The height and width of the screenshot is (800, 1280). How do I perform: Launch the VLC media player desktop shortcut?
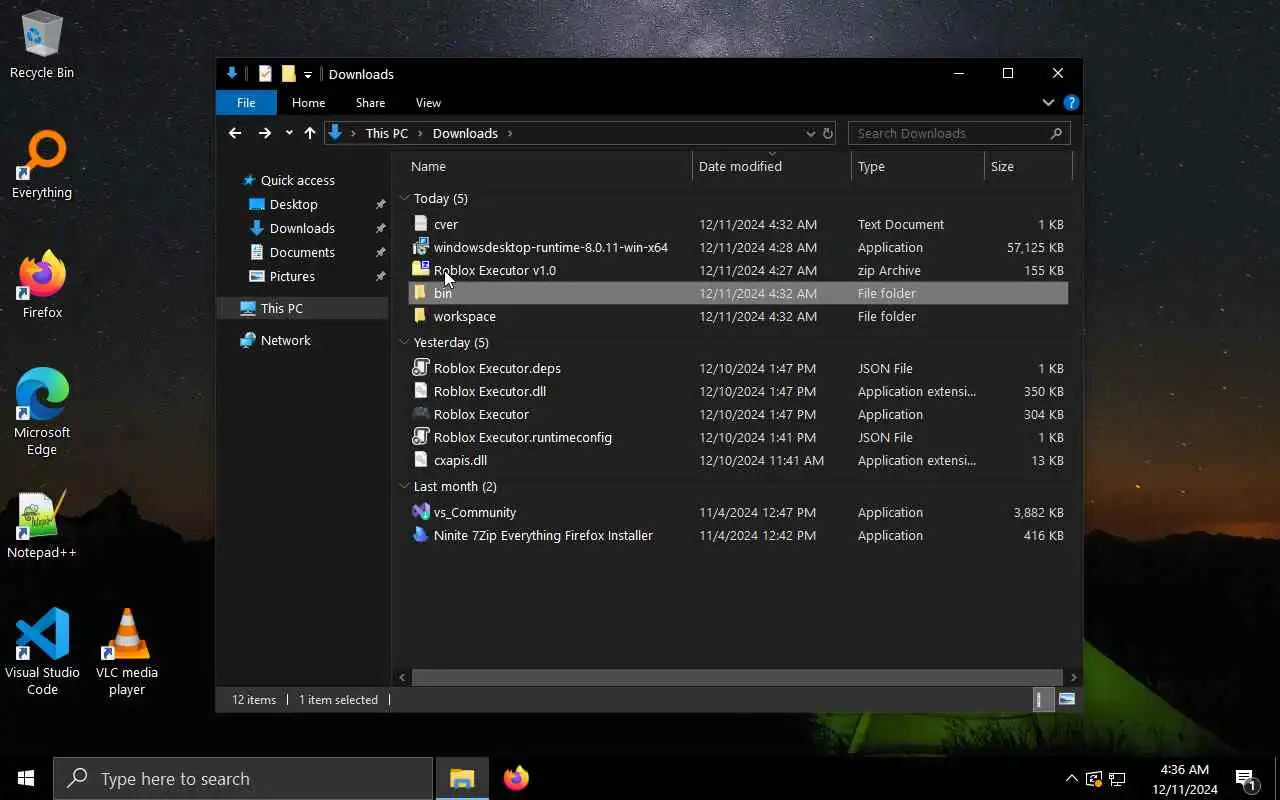click(127, 652)
